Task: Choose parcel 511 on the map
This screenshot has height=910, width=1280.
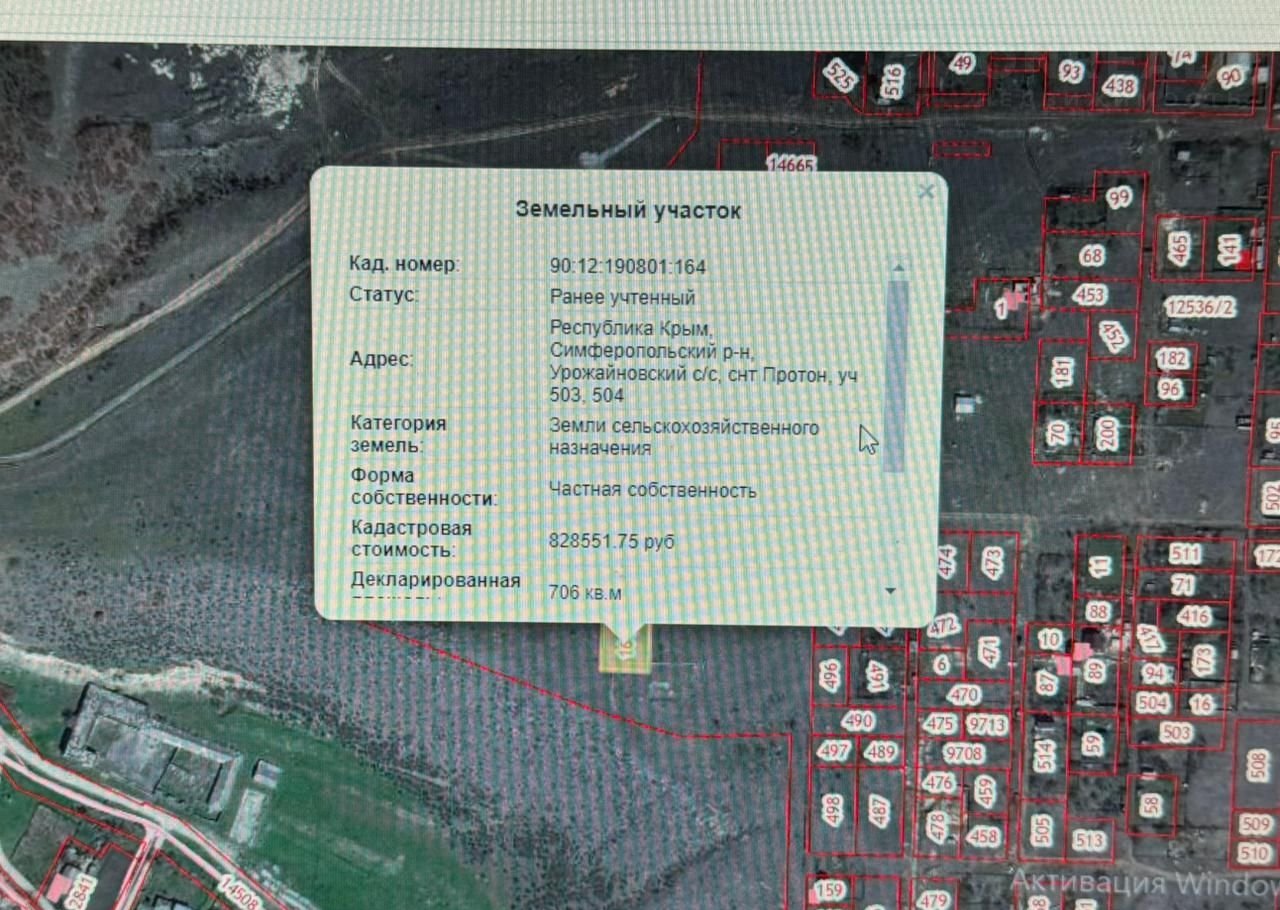Action: click(1184, 554)
